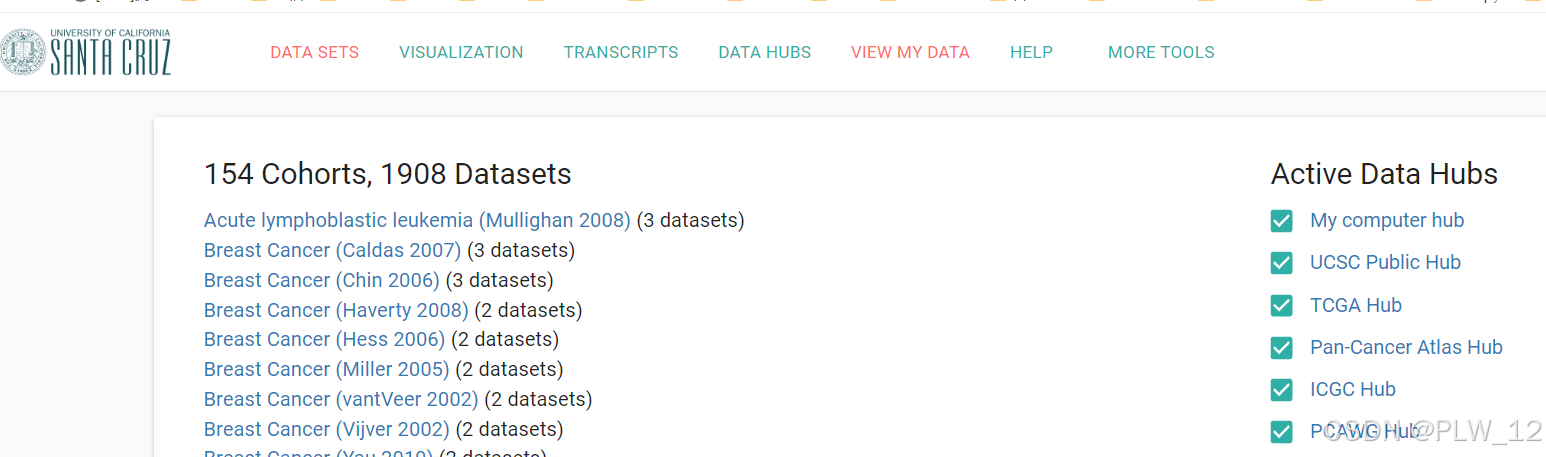Go to the VISUALIZATION page
Image resolution: width=1546 pixels, height=457 pixels.
461,52
